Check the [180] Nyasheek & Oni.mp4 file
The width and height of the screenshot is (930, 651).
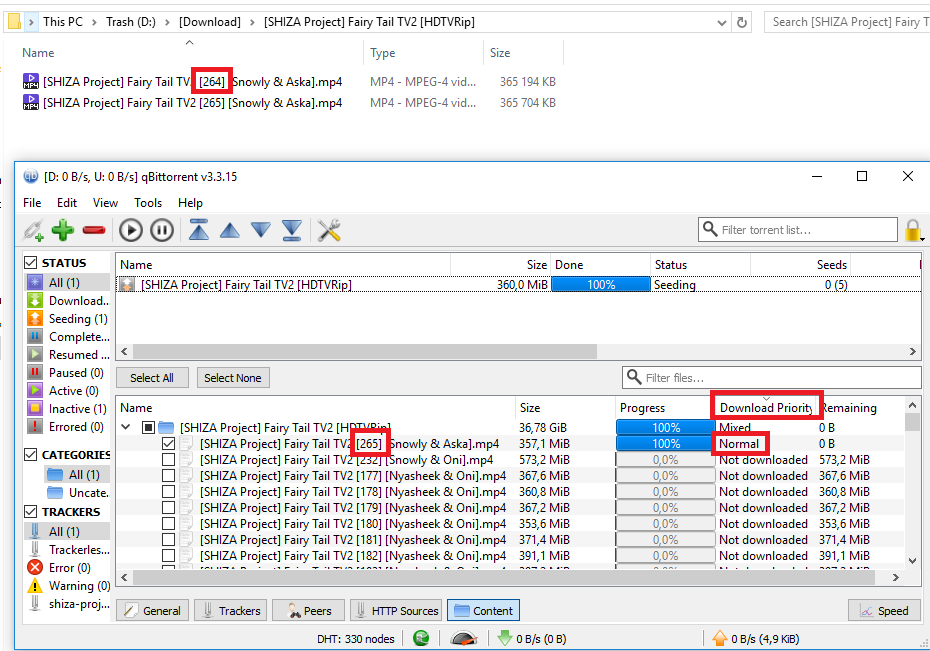tap(168, 524)
